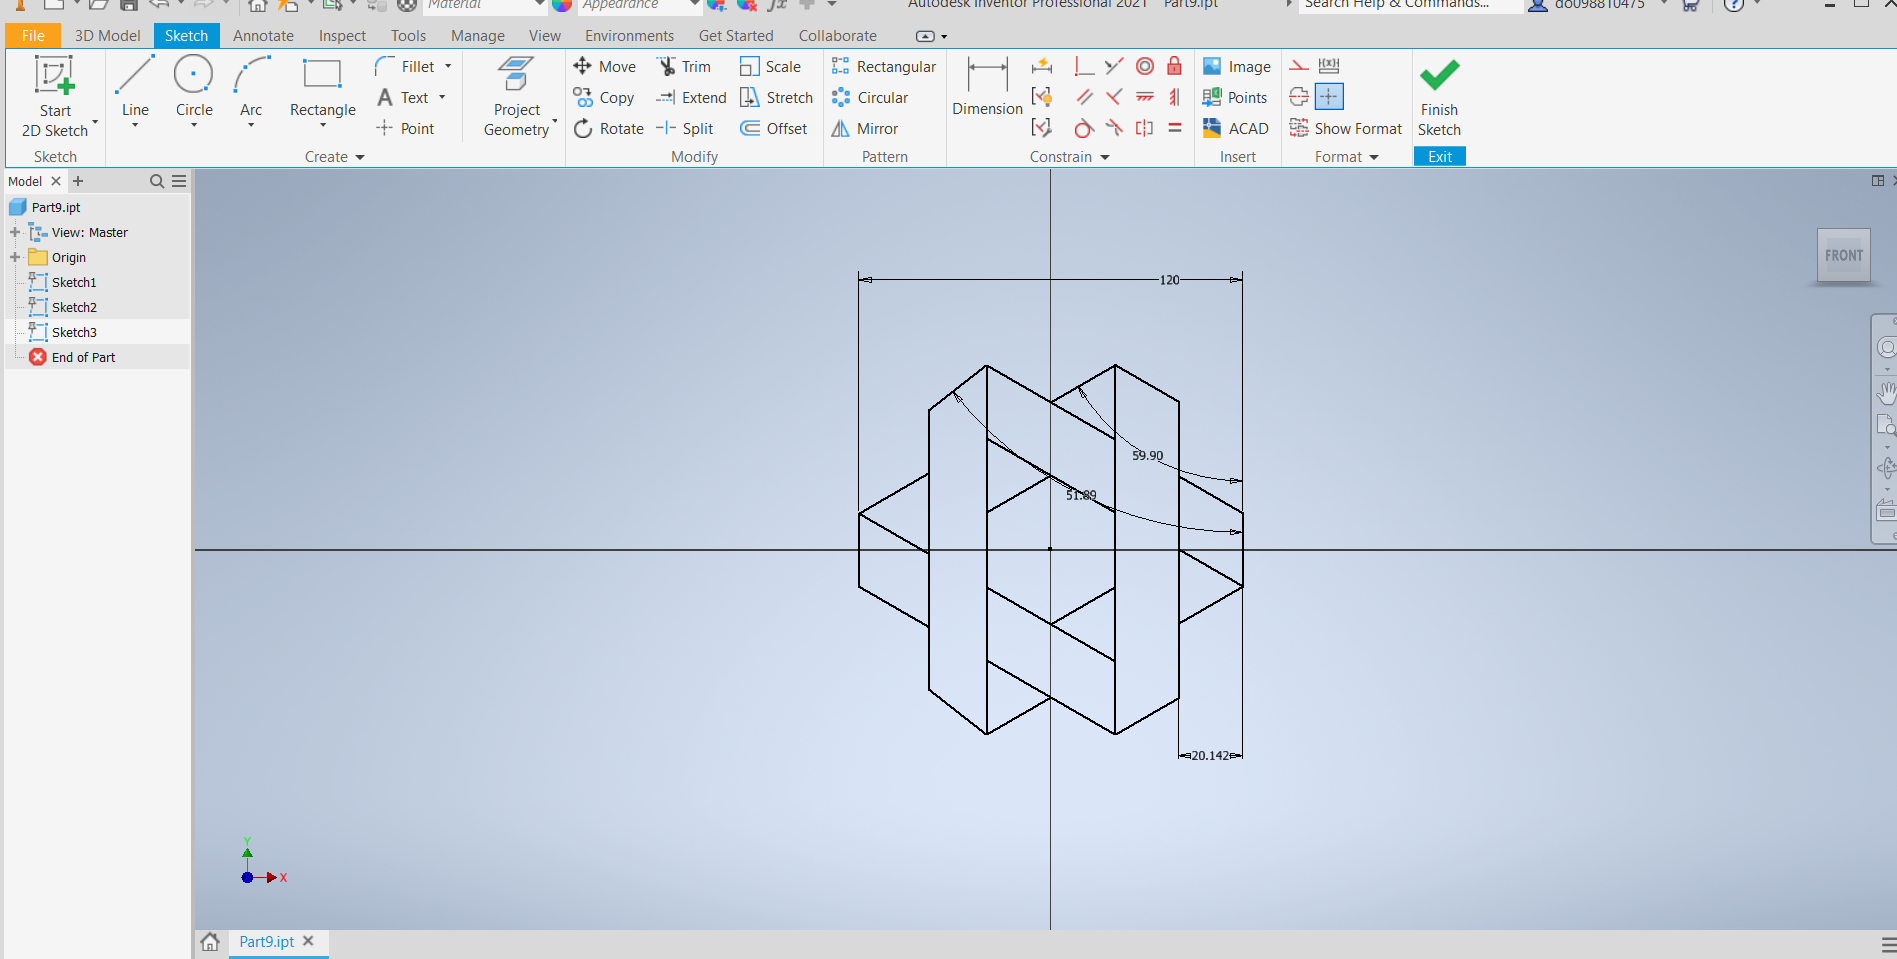Choose the Trim tool

pyautogui.click(x=684, y=67)
